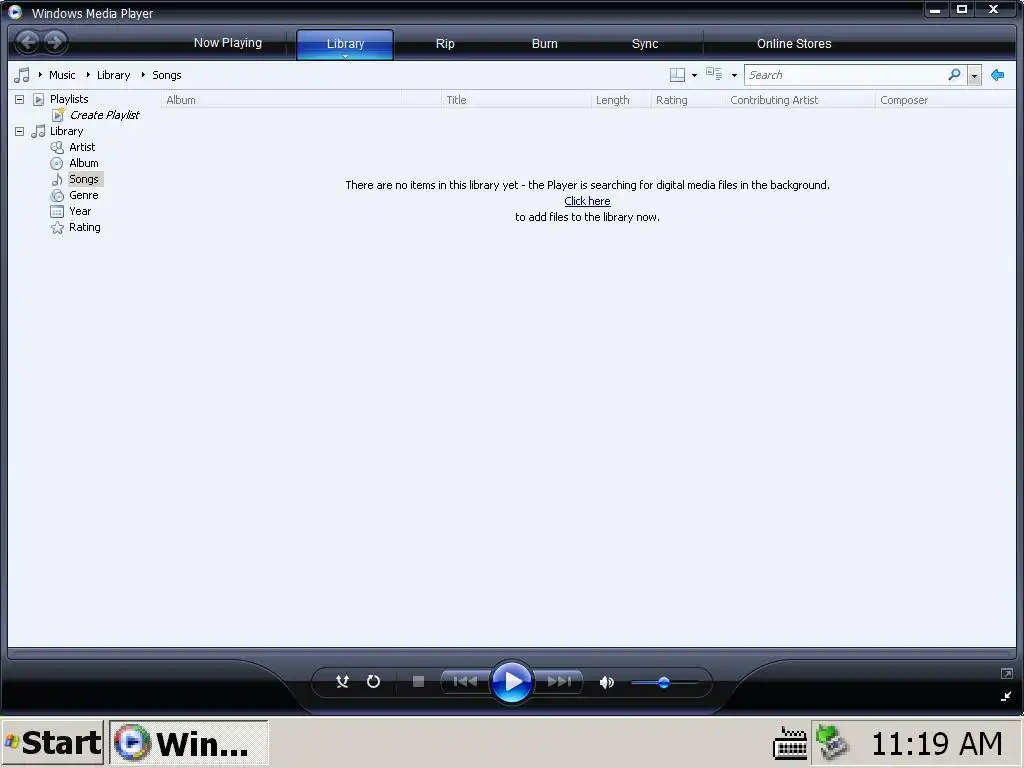Sort by the Album column header
Viewport: 1024px width, 768px height.
[x=281, y=100]
